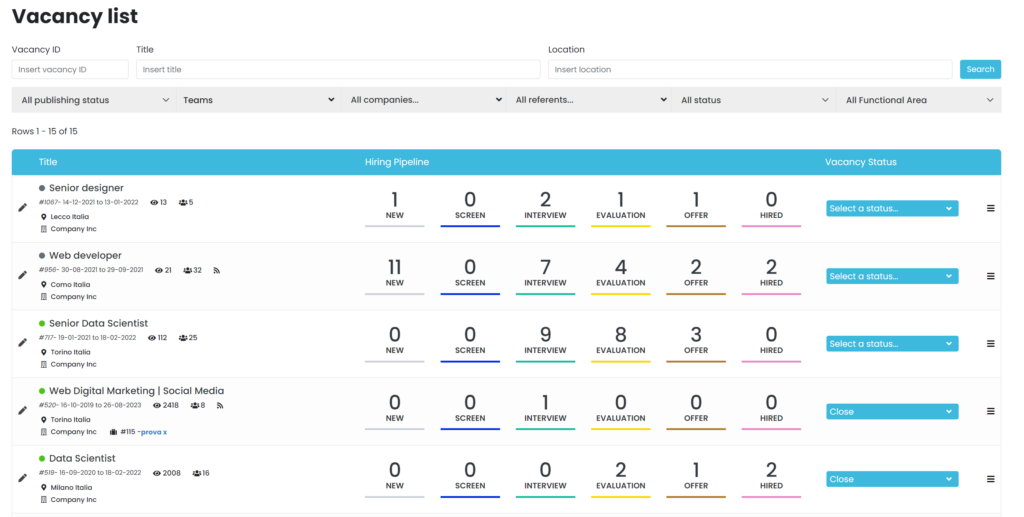1024x517 pixels.
Task: Click the views eye icon on Senior designer
Action: pyautogui.click(x=154, y=202)
